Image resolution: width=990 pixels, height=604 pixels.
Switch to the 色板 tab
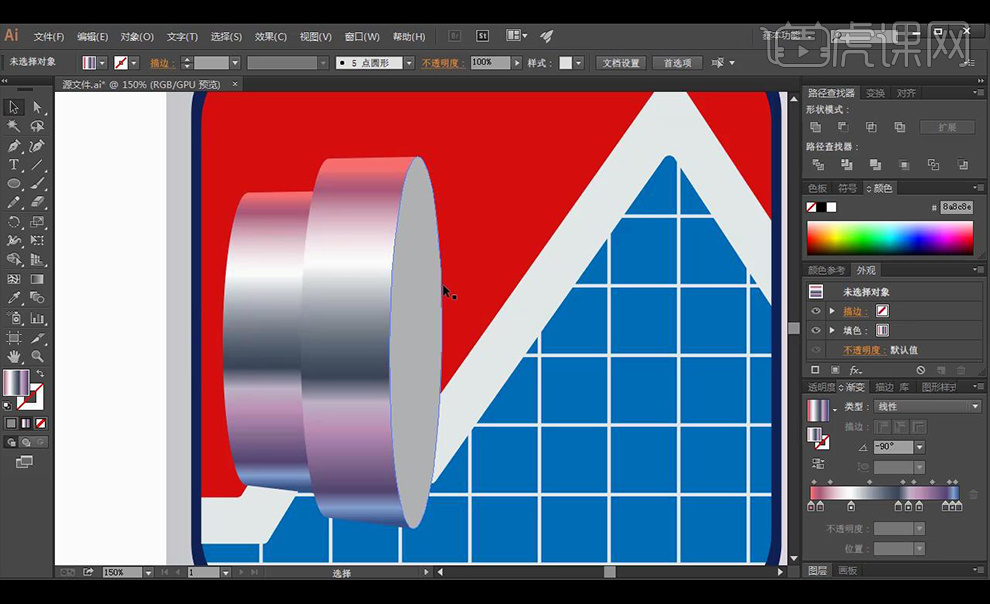click(x=817, y=188)
